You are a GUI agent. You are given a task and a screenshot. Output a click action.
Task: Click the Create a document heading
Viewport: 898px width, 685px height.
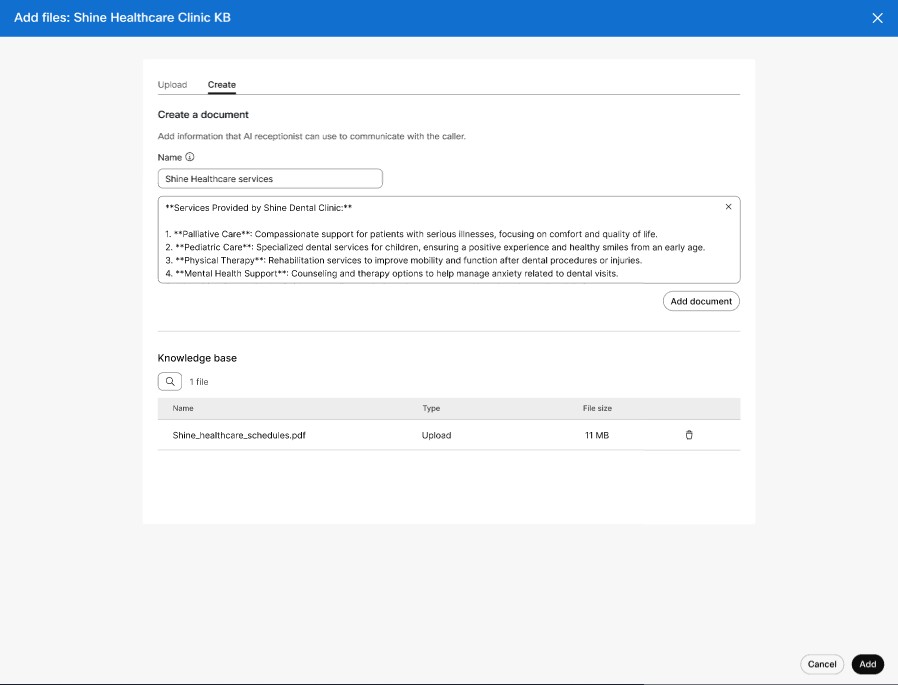point(203,115)
